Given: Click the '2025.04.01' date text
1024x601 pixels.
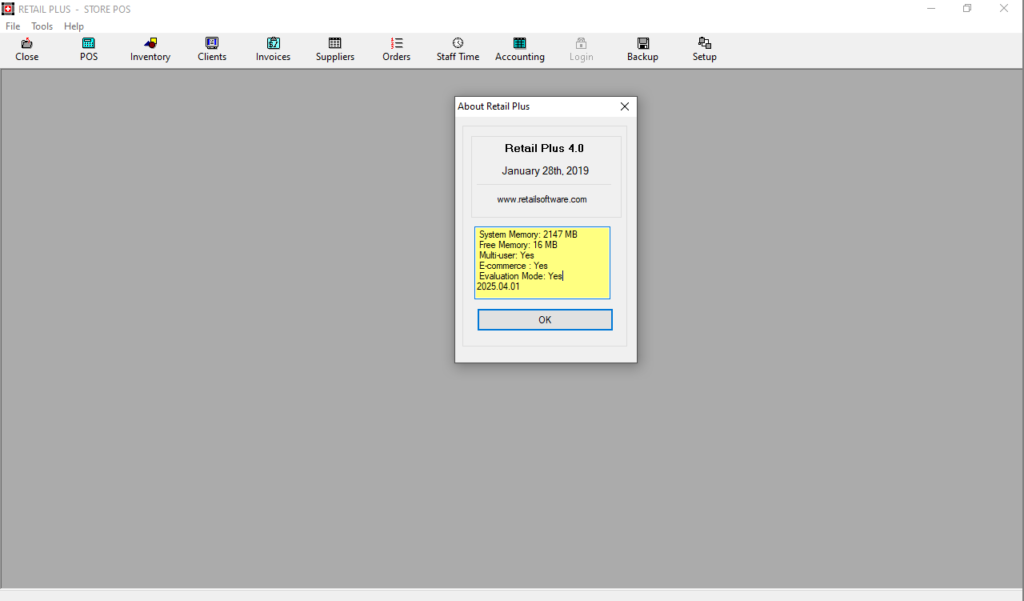Looking at the screenshot, I should coord(498,287).
